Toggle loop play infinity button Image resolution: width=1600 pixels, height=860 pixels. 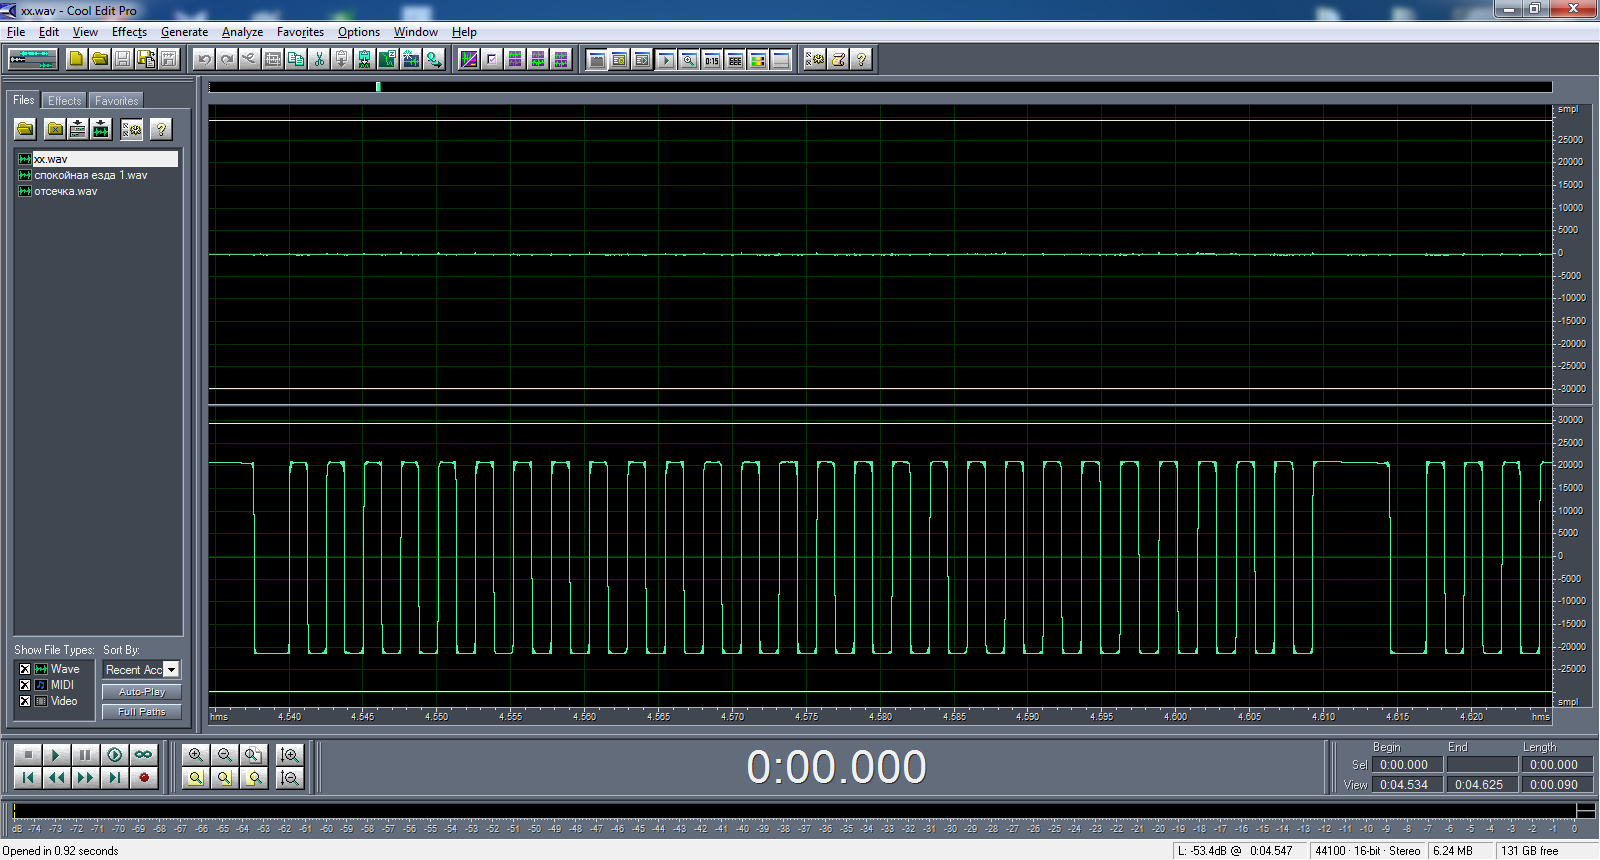pos(144,755)
